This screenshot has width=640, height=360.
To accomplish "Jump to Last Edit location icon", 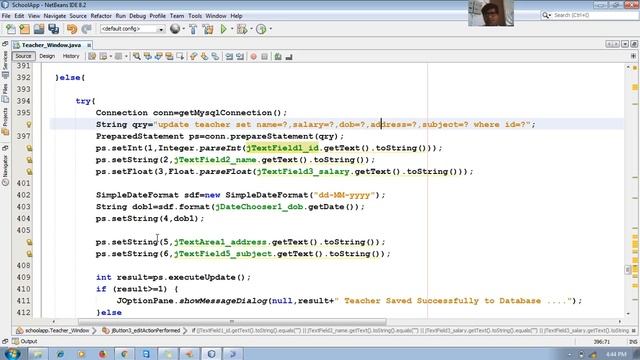I will tap(92, 56).
